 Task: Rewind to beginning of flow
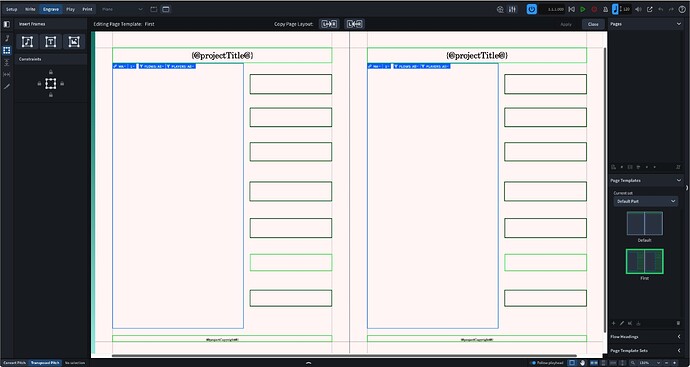click(572, 9)
